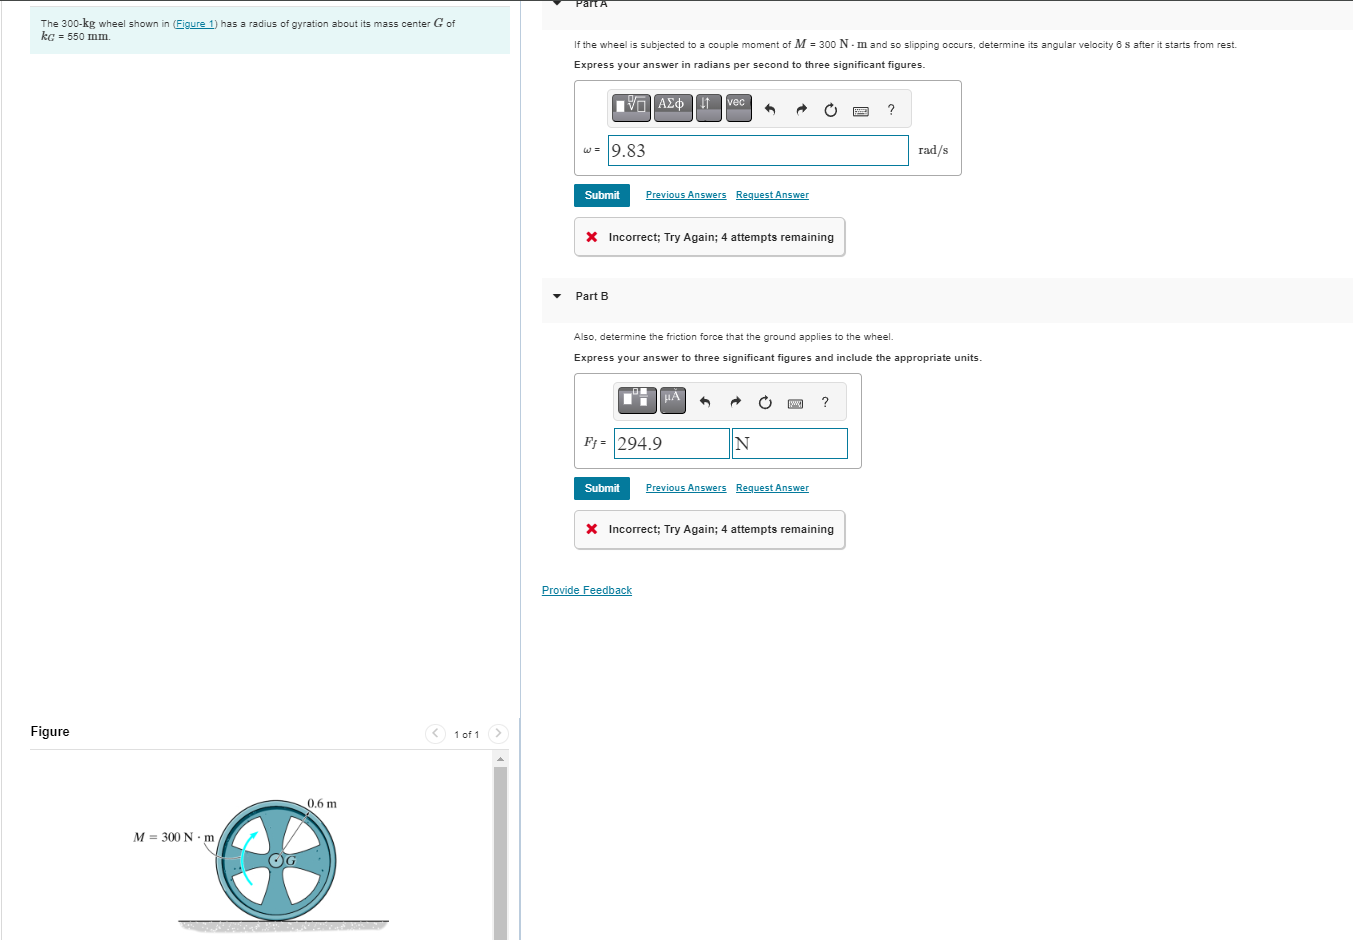Click Part A incorrect feedback message
Viewport: 1353px width, 940px height.
click(710, 237)
